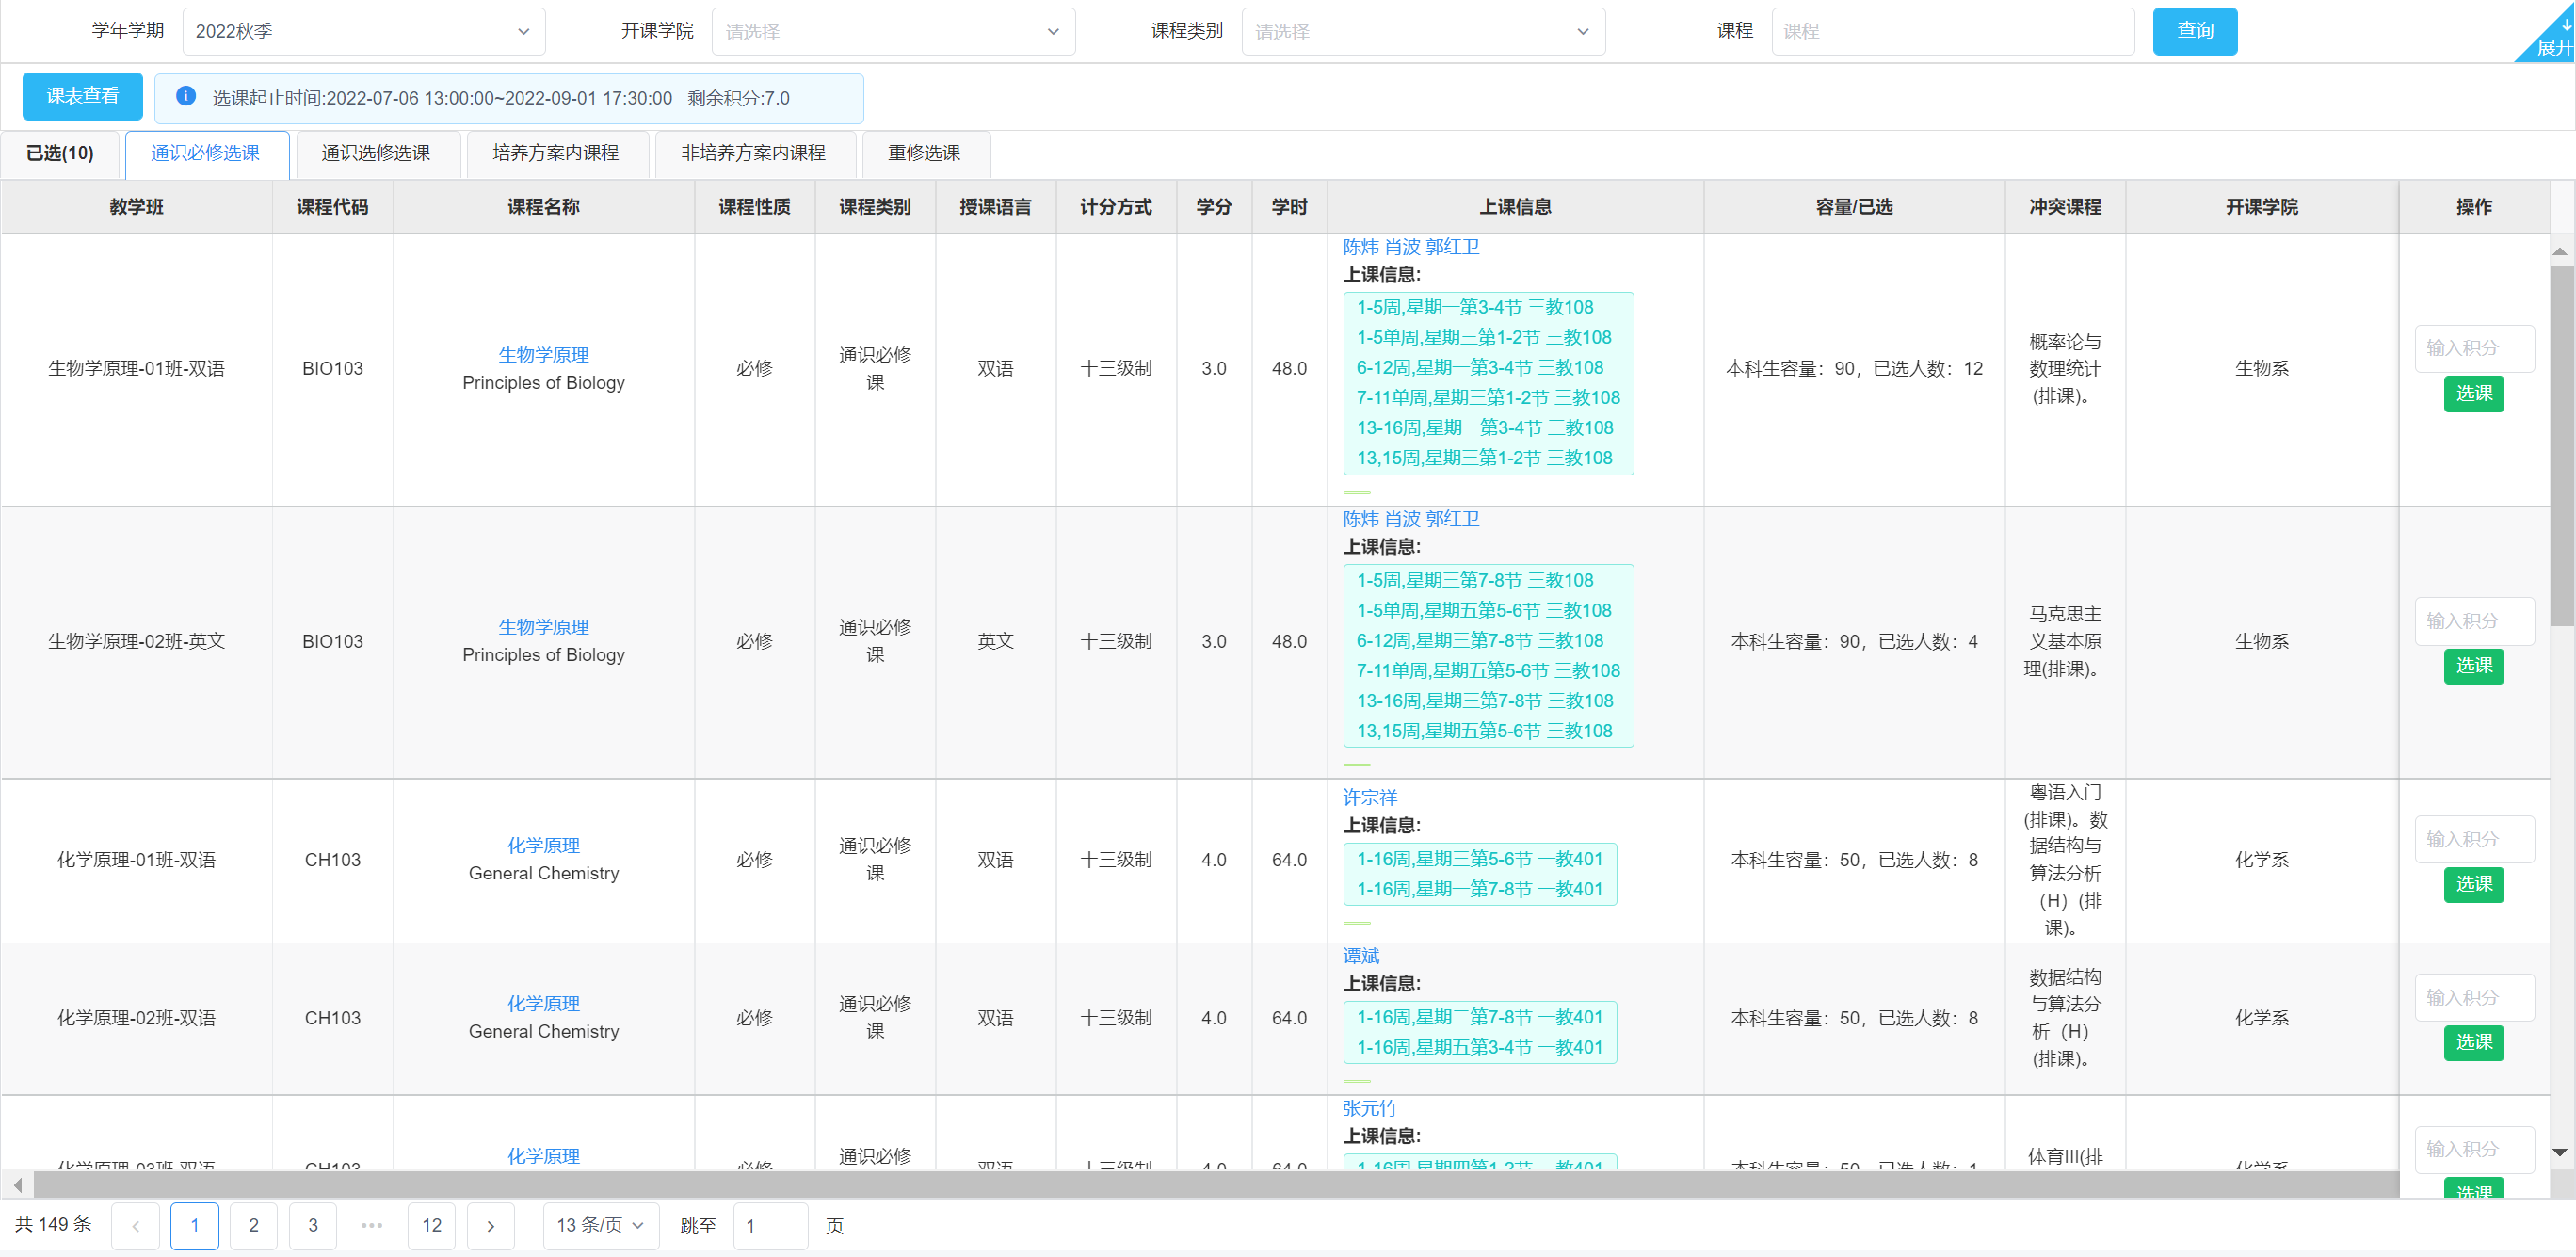
Task: Click capacity cell 本科生容量：90，已选人数：12
Action: [1854, 369]
